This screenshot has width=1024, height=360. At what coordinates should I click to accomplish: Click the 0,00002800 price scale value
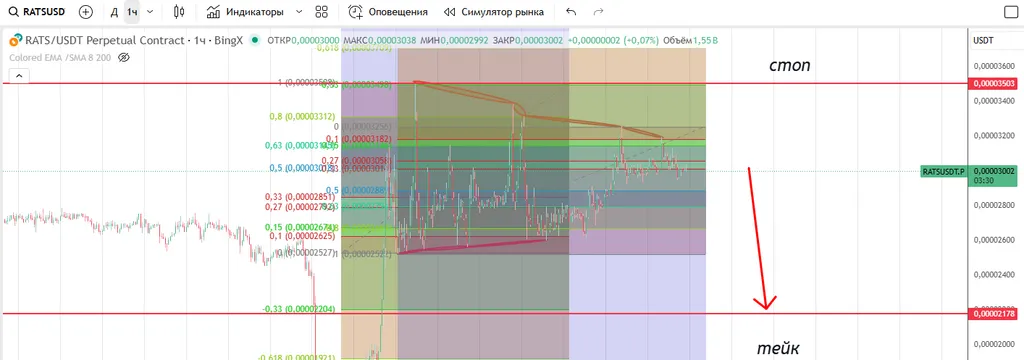click(x=994, y=205)
